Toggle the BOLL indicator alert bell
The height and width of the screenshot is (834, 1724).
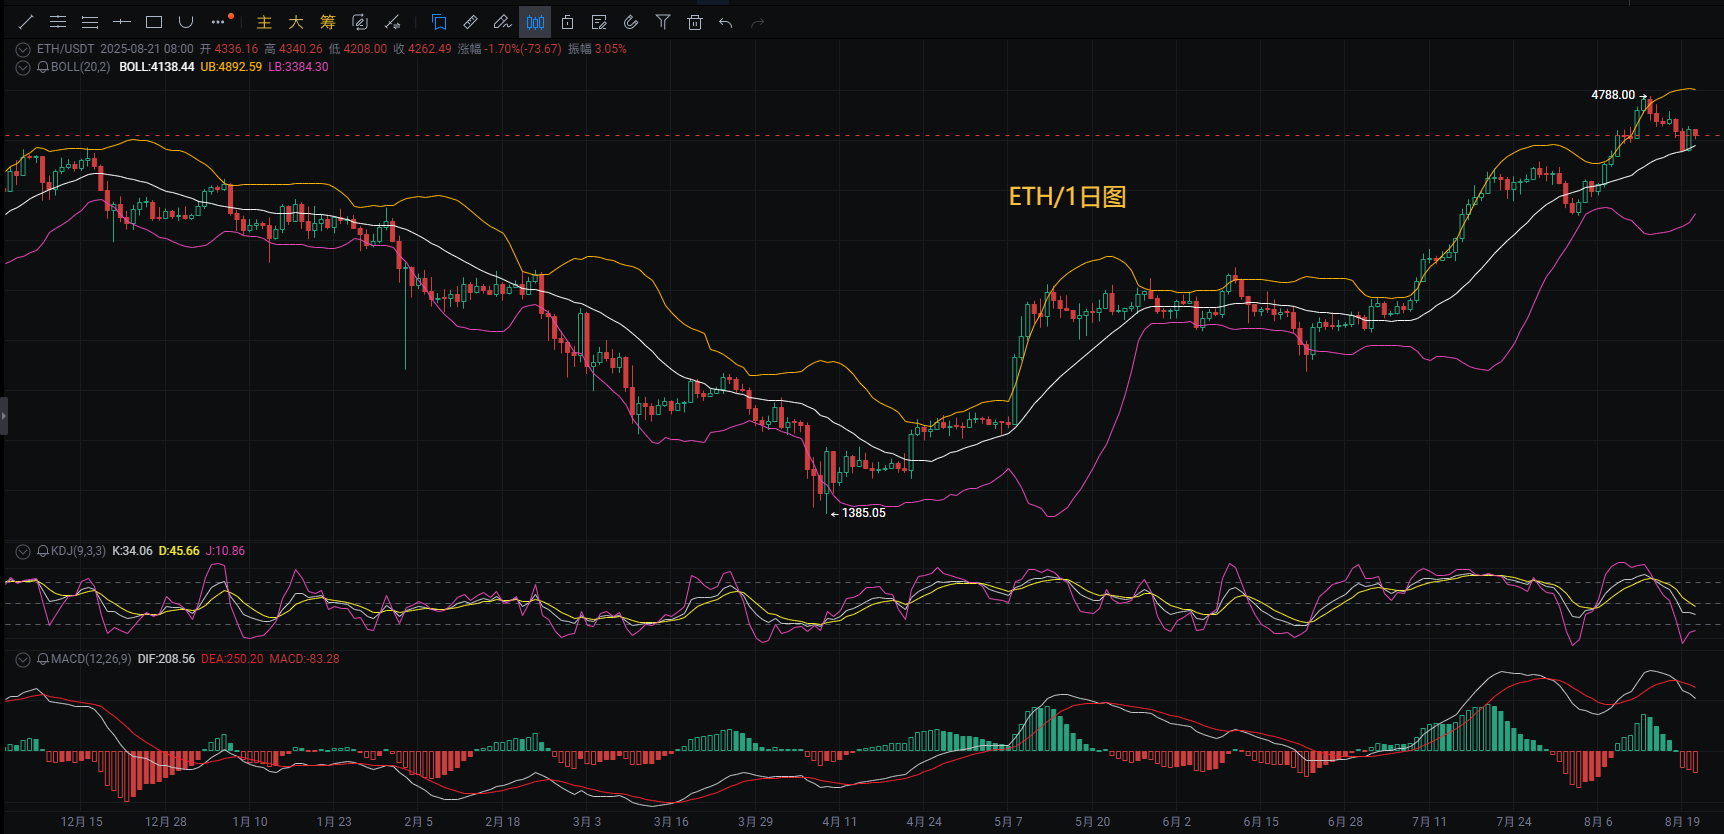coord(43,67)
